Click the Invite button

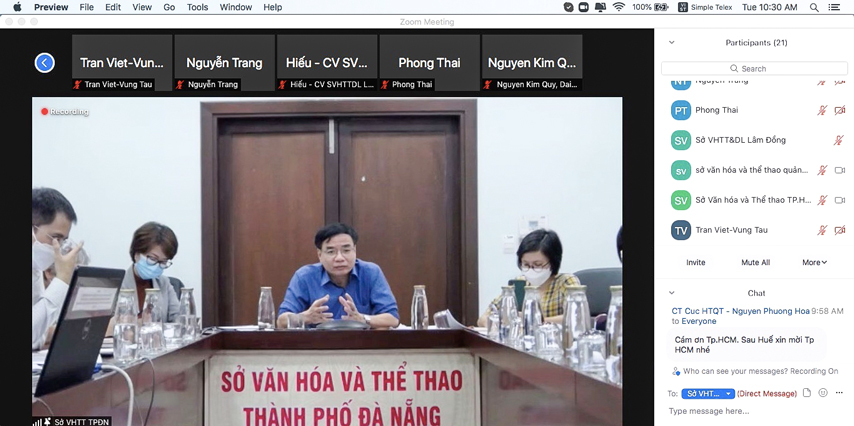click(x=696, y=263)
